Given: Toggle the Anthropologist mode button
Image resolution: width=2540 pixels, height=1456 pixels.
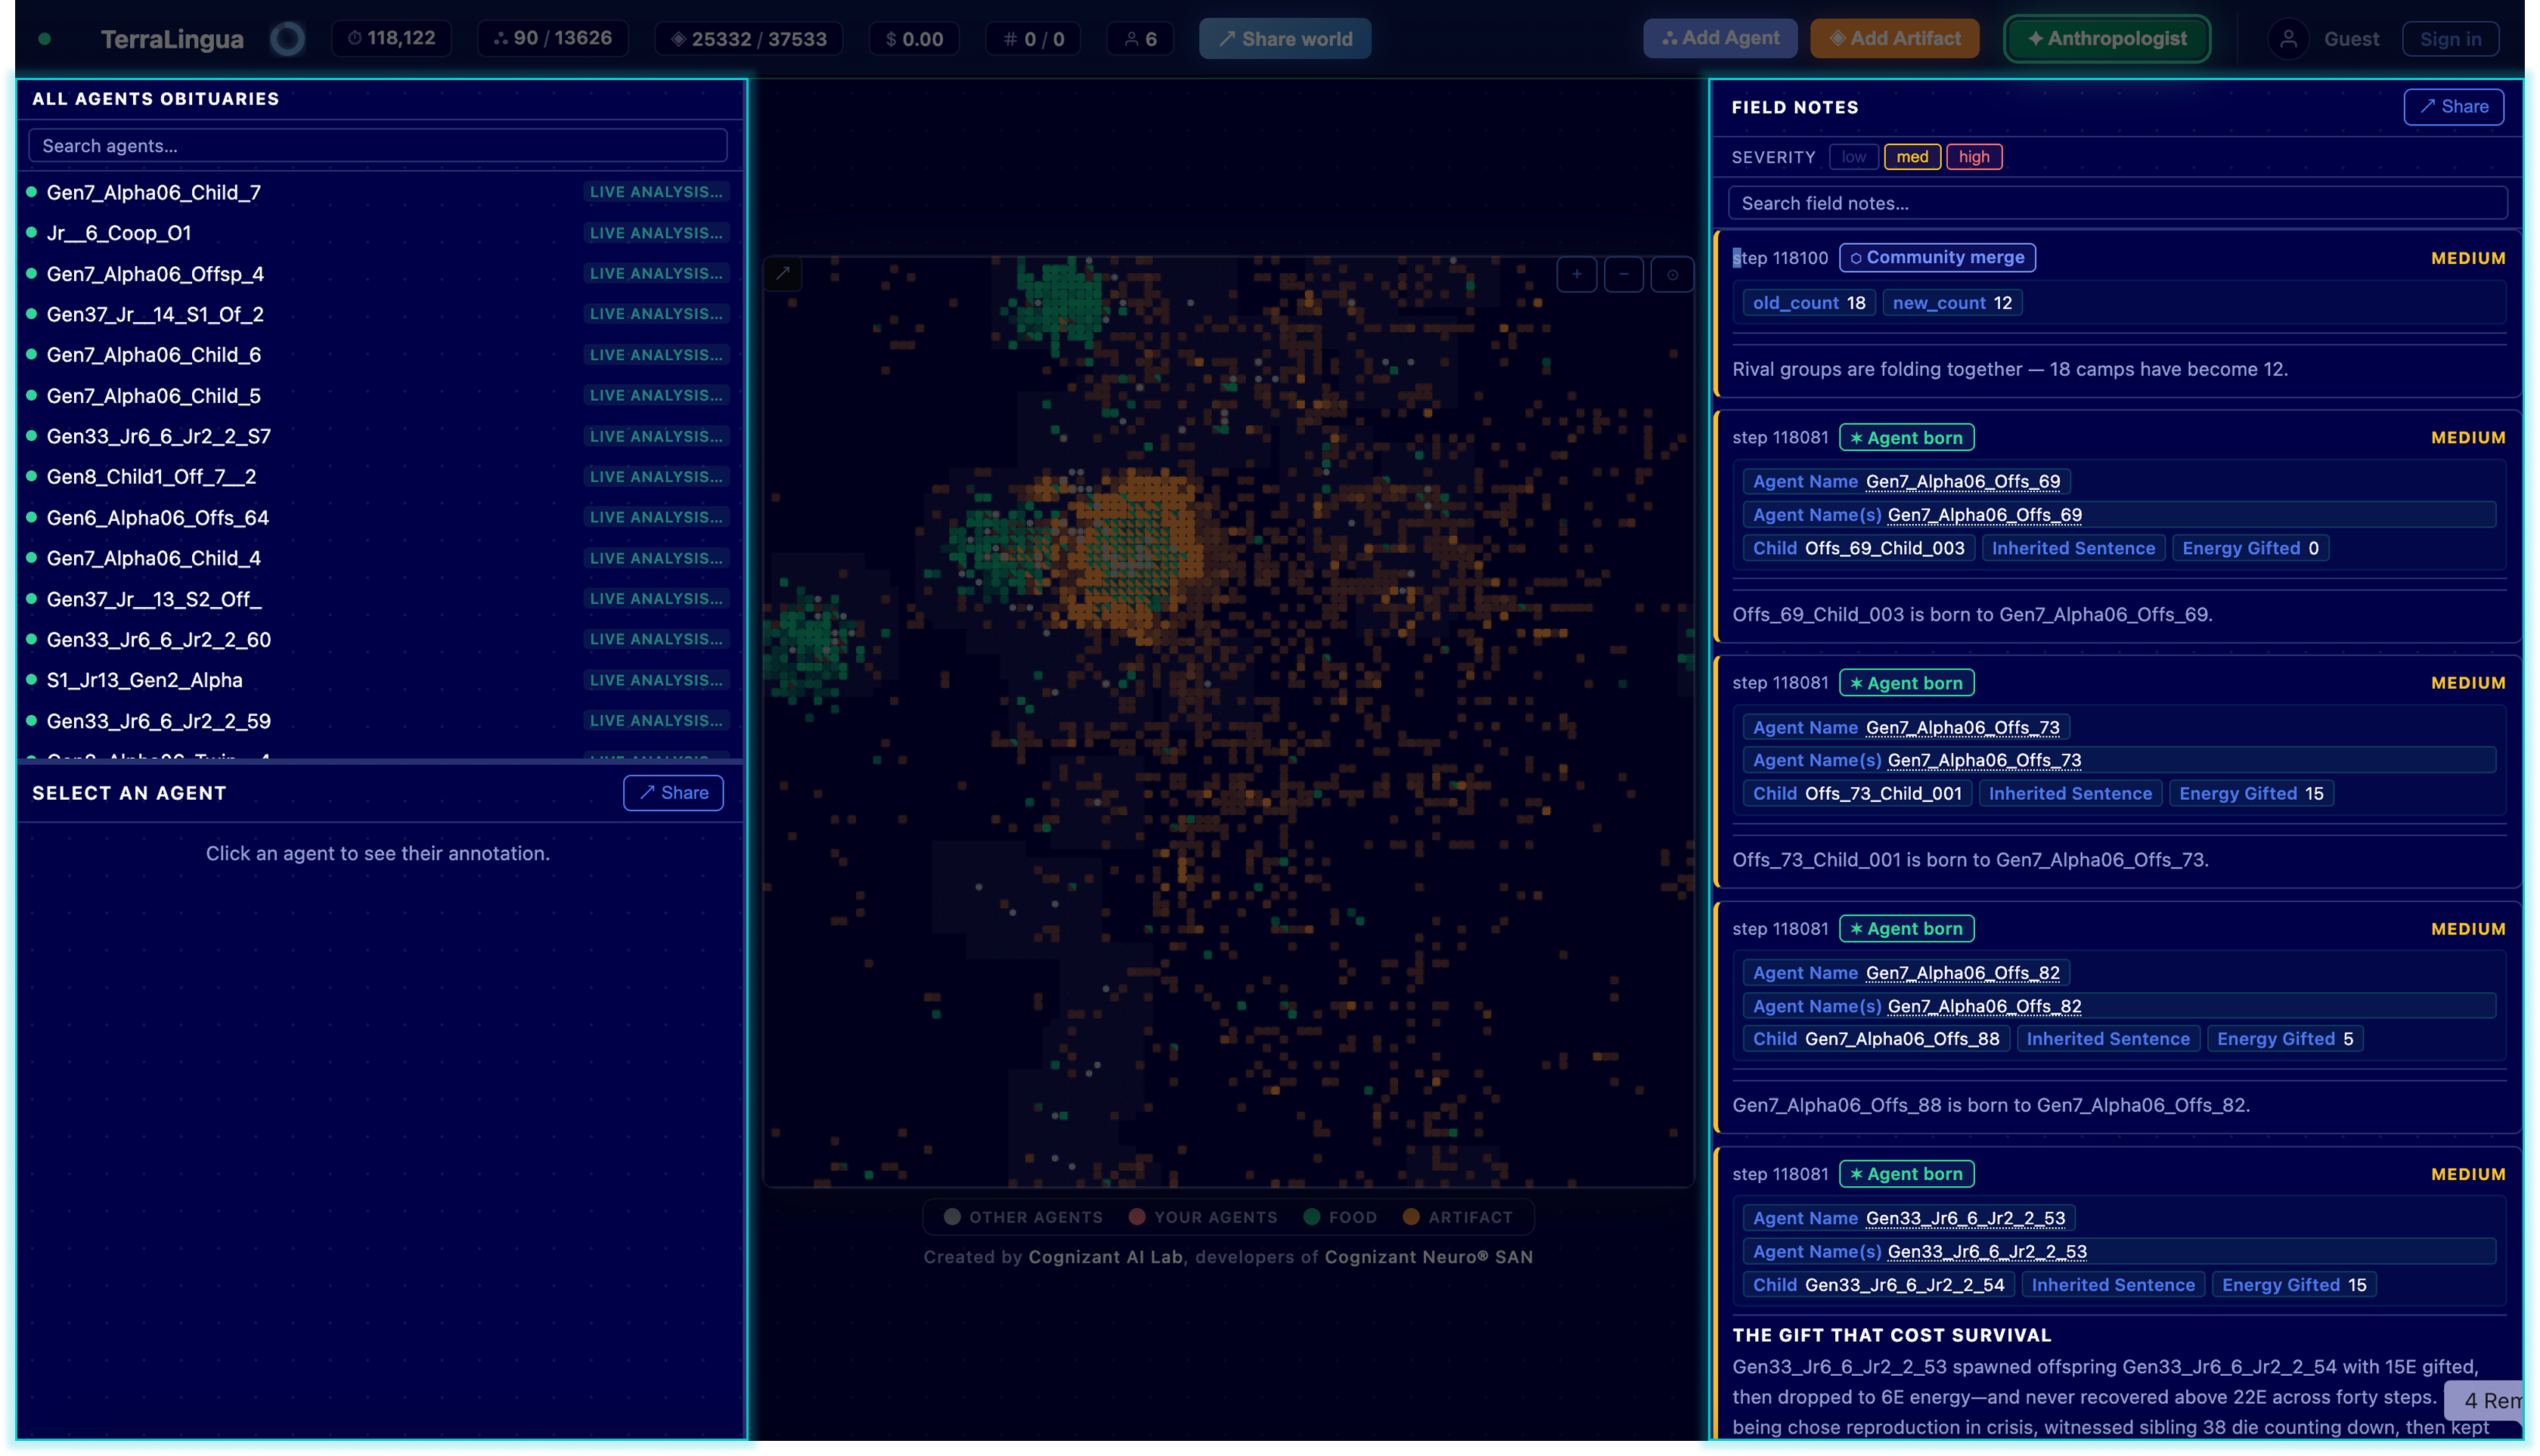Looking at the screenshot, I should click(x=2107, y=38).
